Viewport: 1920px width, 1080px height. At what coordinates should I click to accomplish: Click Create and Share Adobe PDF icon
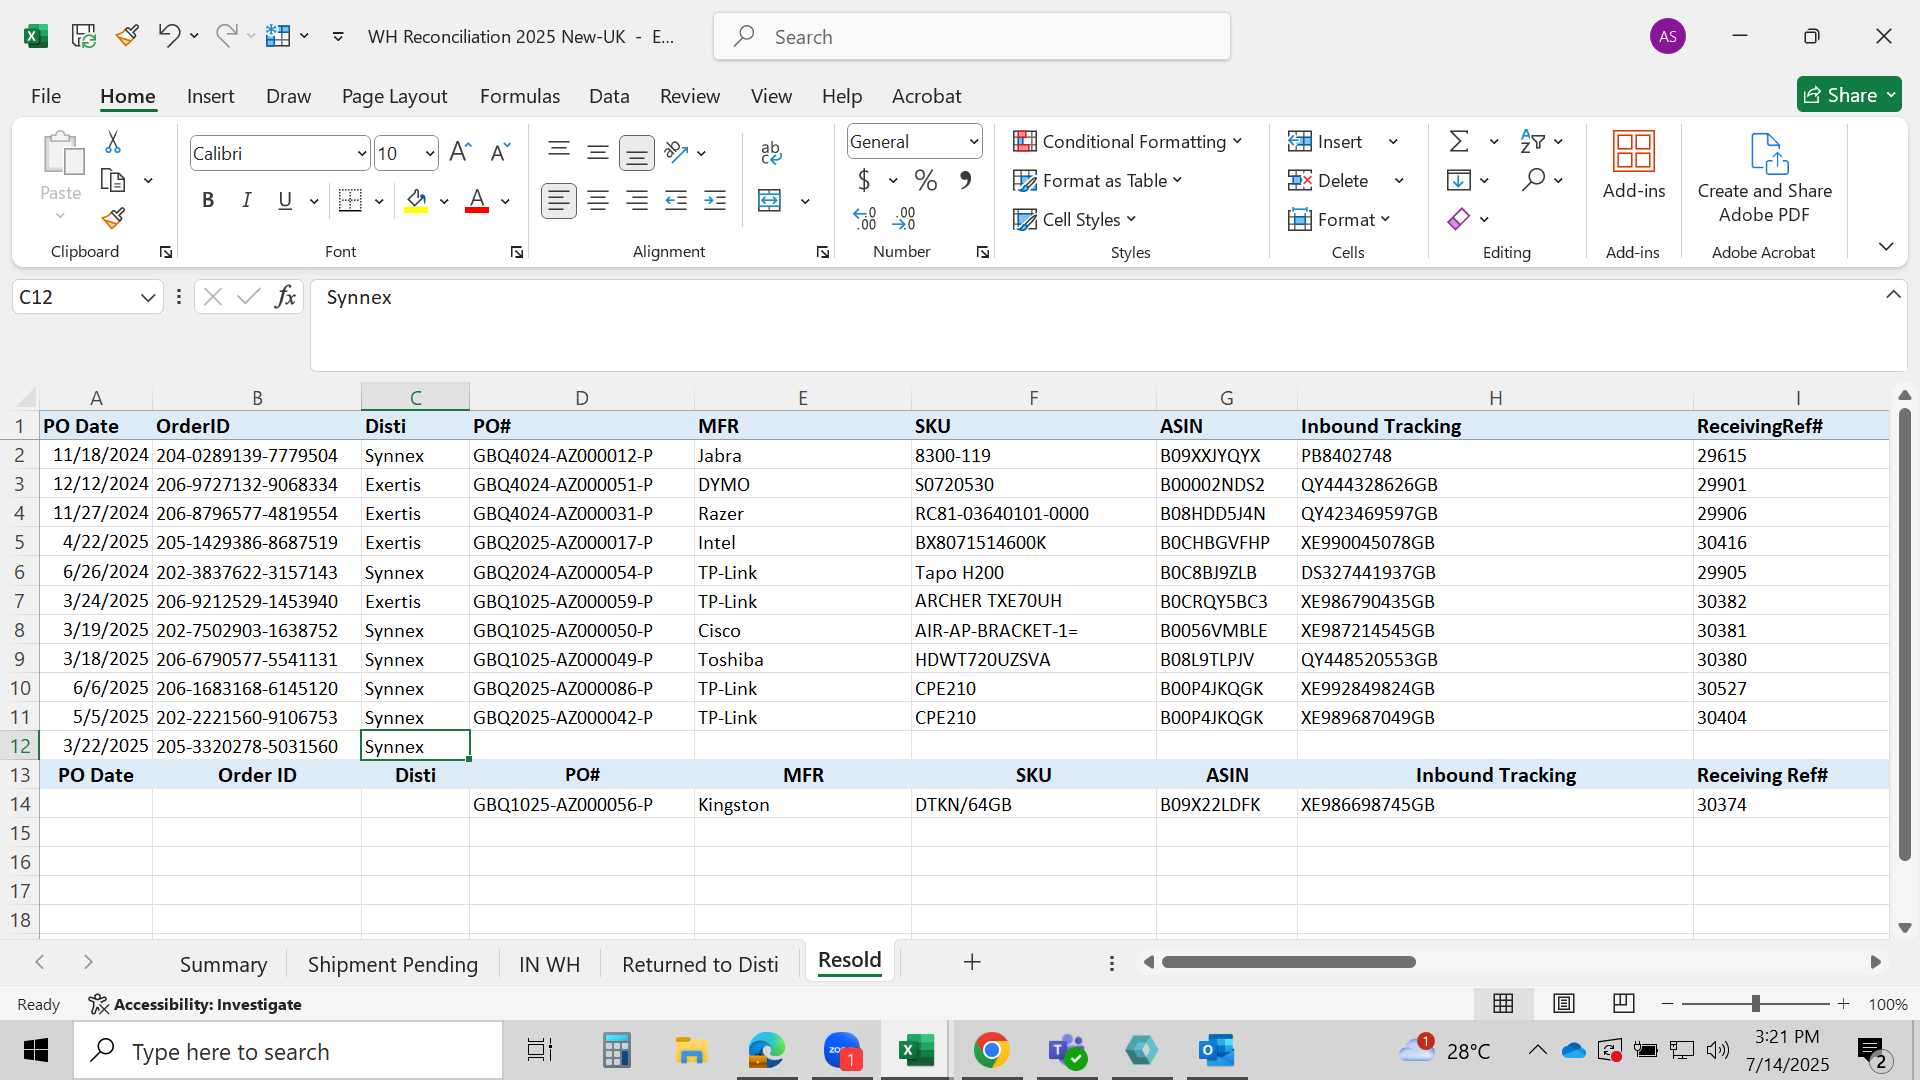coord(1765,178)
